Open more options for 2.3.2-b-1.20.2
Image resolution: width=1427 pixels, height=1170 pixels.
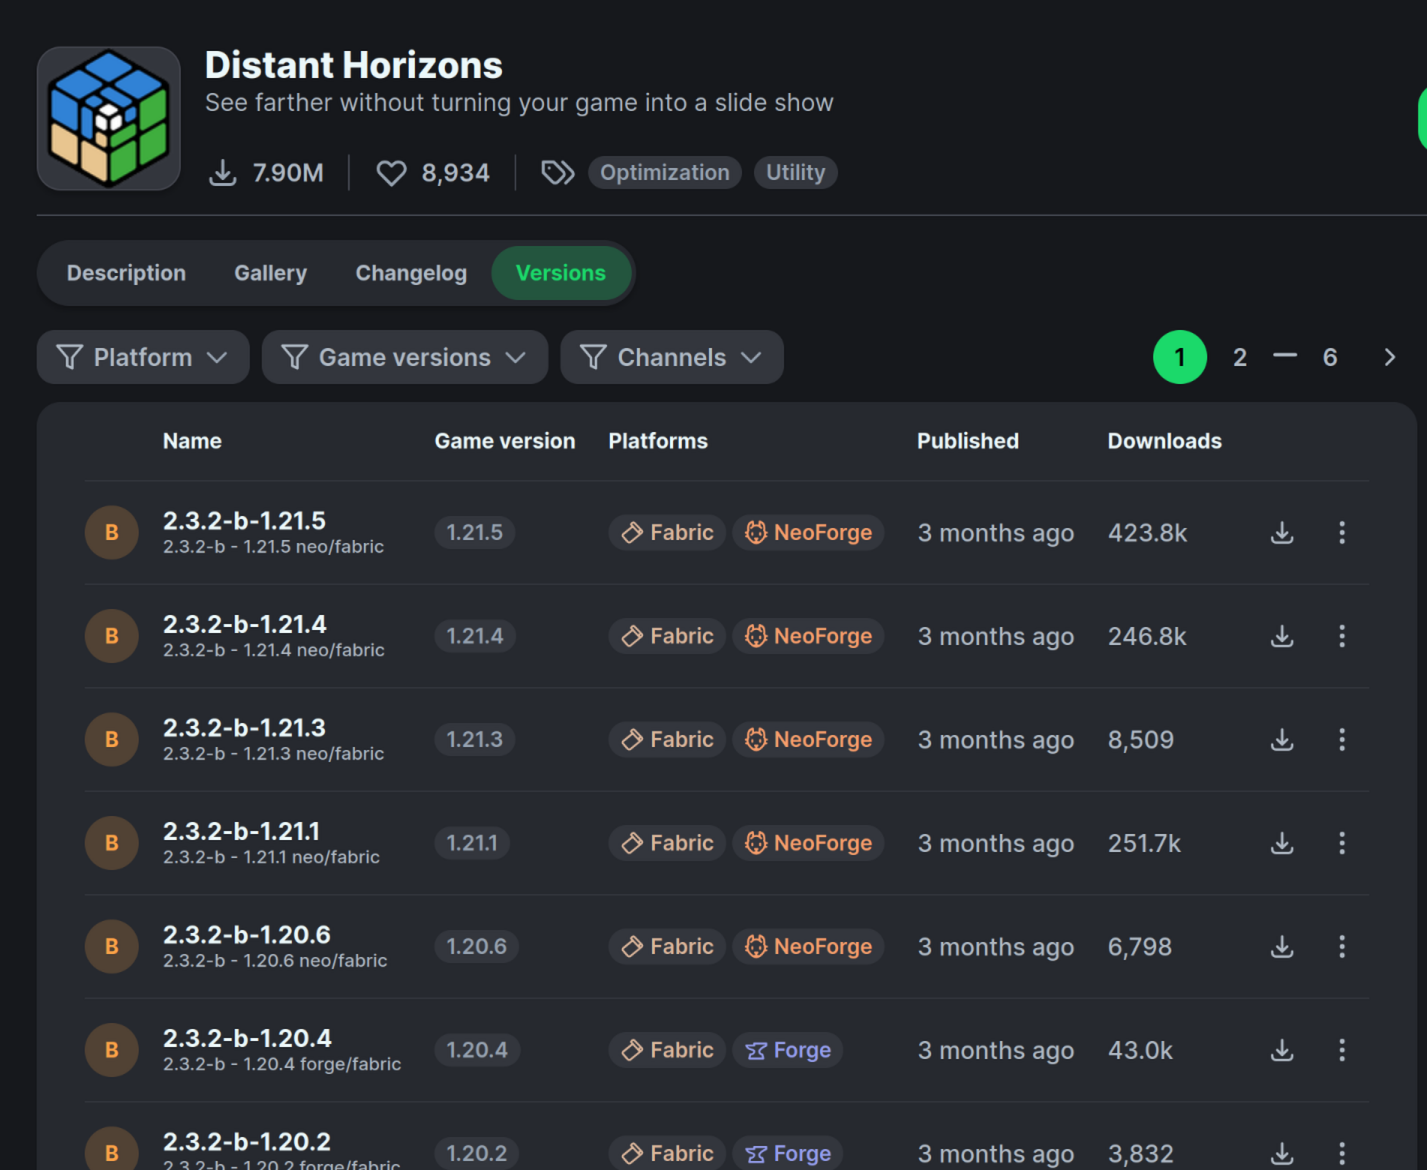click(1342, 1153)
